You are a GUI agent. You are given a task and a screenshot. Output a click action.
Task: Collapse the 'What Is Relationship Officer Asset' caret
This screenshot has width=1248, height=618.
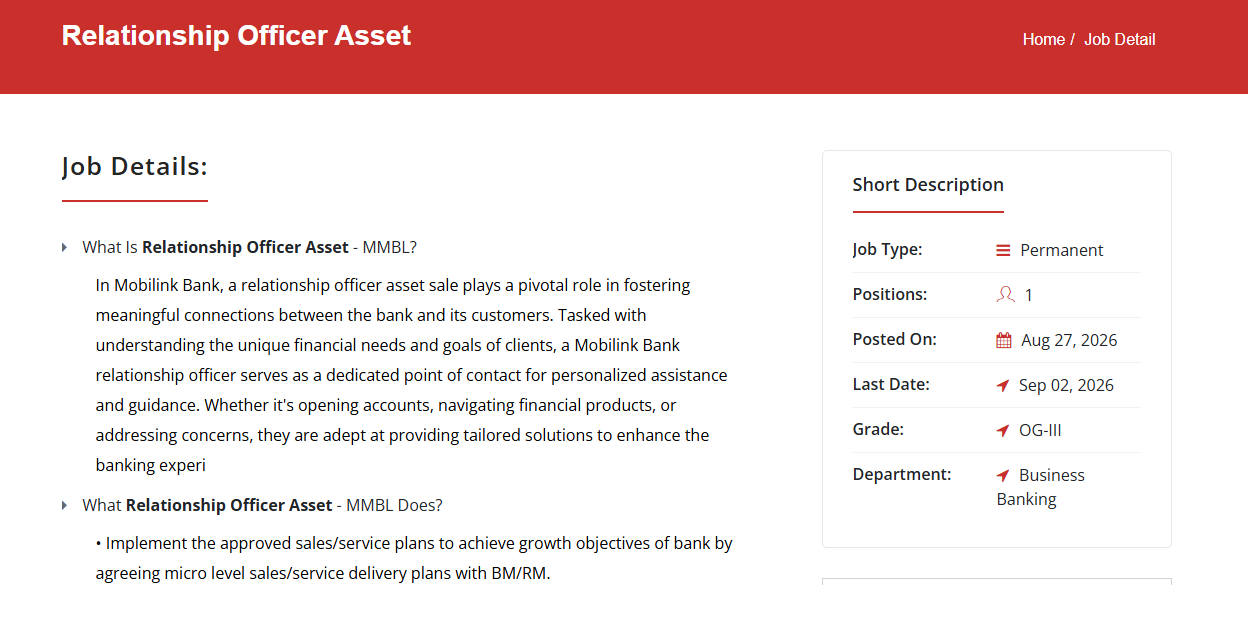click(x=65, y=247)
